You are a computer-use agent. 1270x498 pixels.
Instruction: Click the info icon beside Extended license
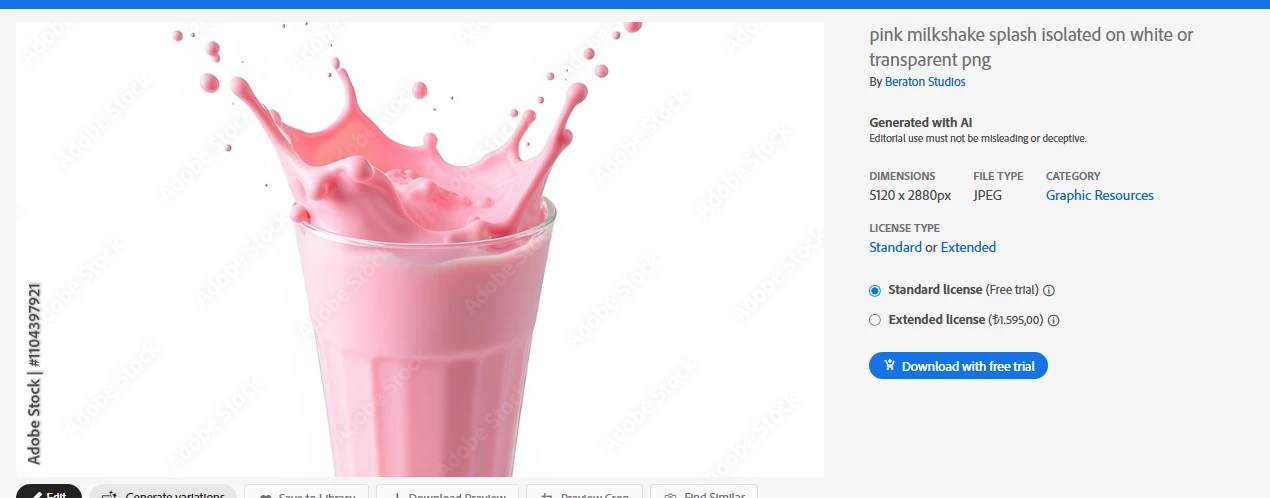[x=1053, y=321]
